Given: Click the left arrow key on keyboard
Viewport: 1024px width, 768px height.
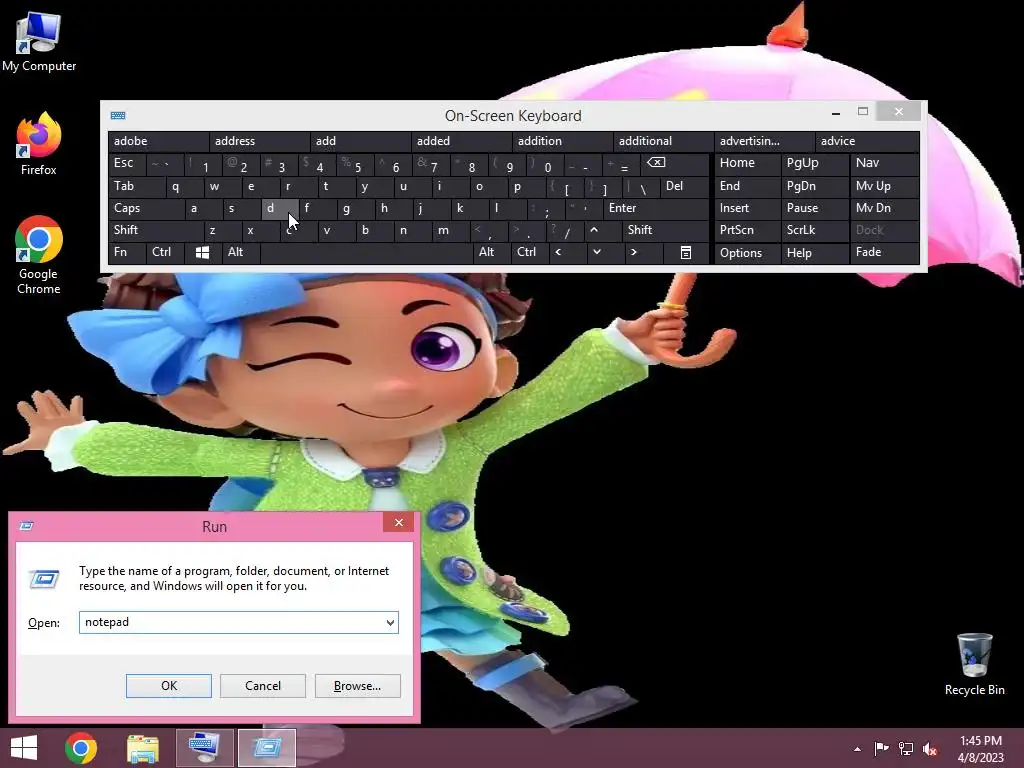Looking at the screenshot, I should click(568, 252).
